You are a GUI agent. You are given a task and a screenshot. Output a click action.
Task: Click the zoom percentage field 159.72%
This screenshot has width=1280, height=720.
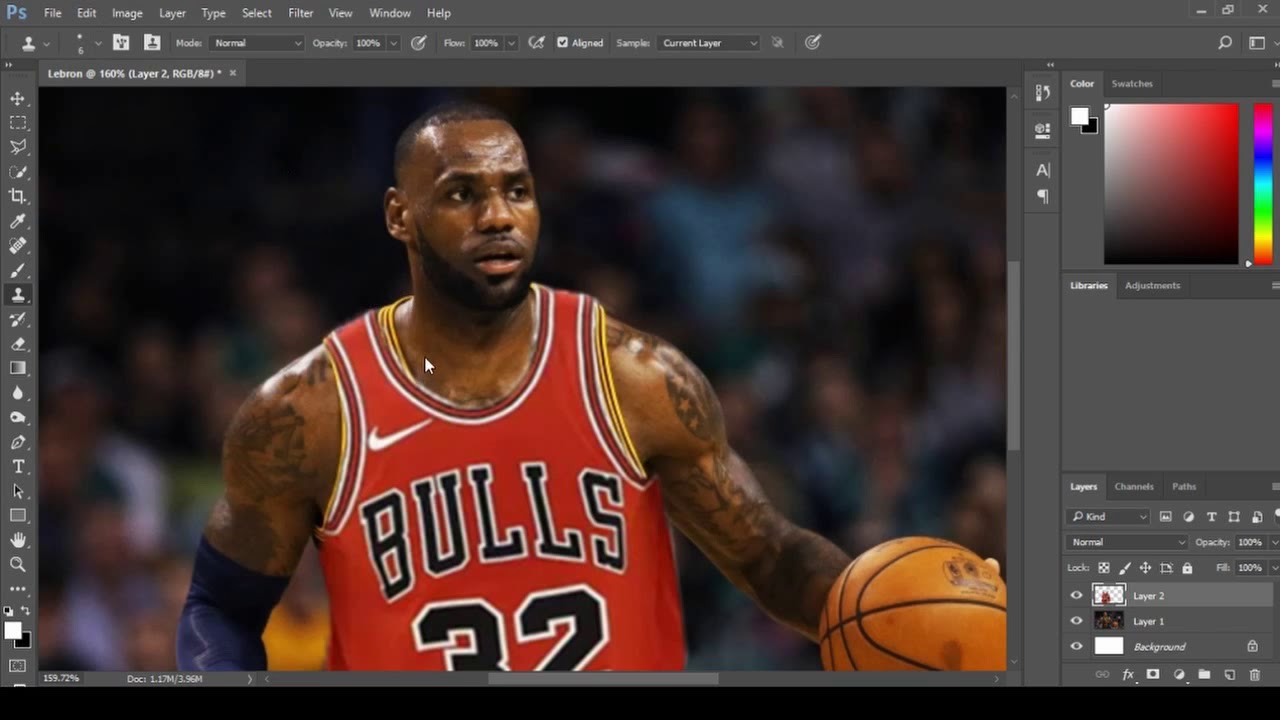[x=61, y=678]
